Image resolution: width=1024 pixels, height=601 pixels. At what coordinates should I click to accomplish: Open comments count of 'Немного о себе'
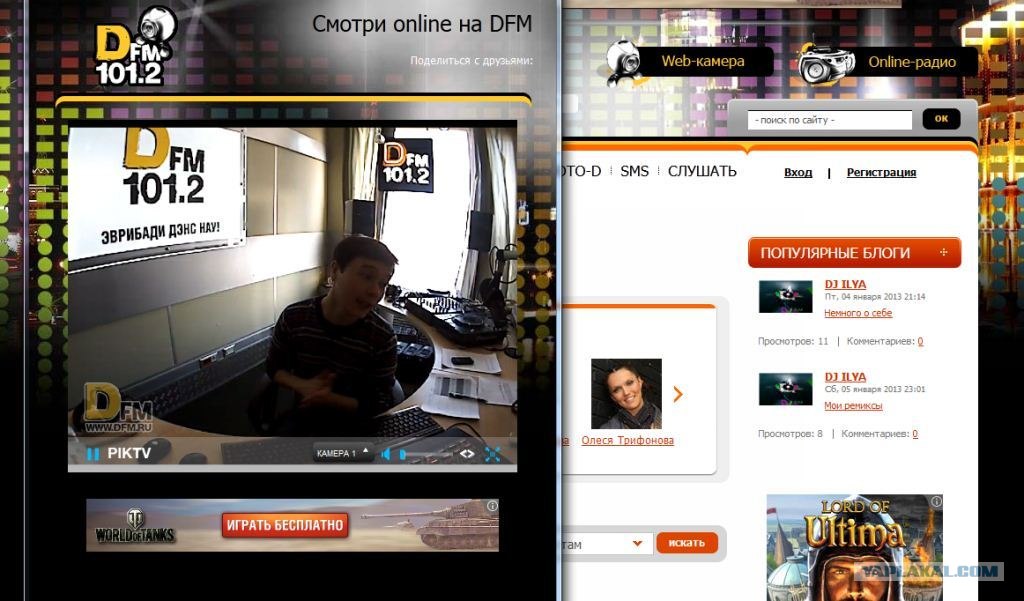point(920,341)
